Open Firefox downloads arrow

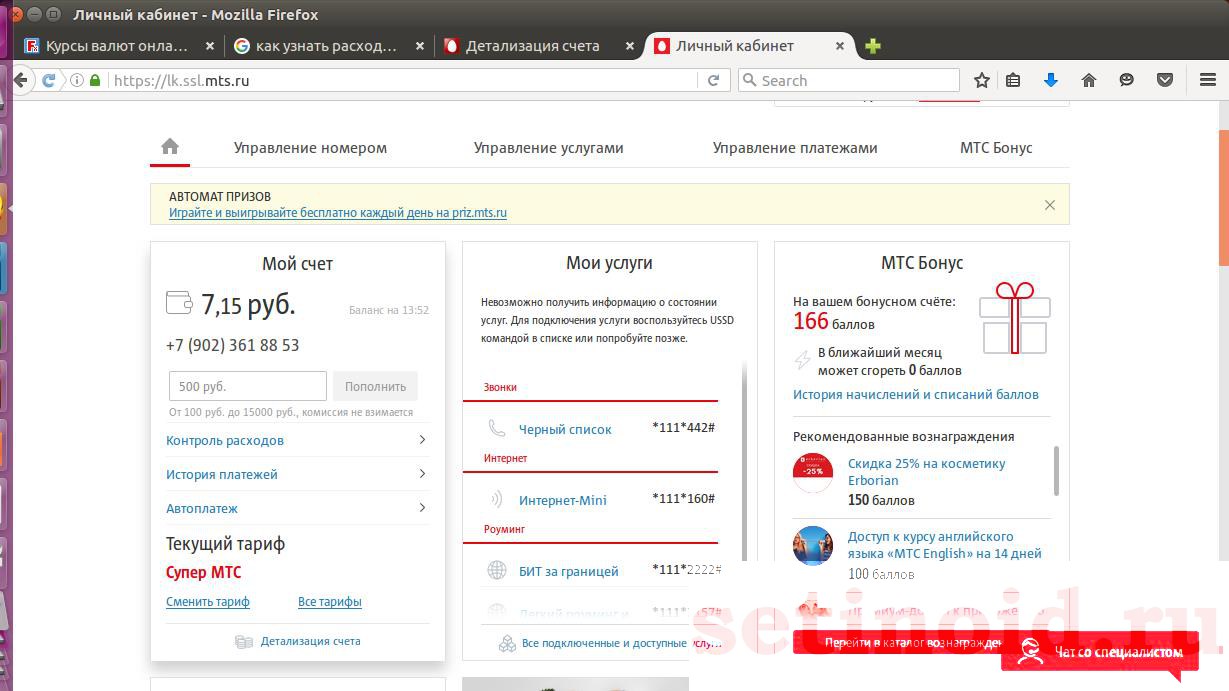coord(1051,80)
